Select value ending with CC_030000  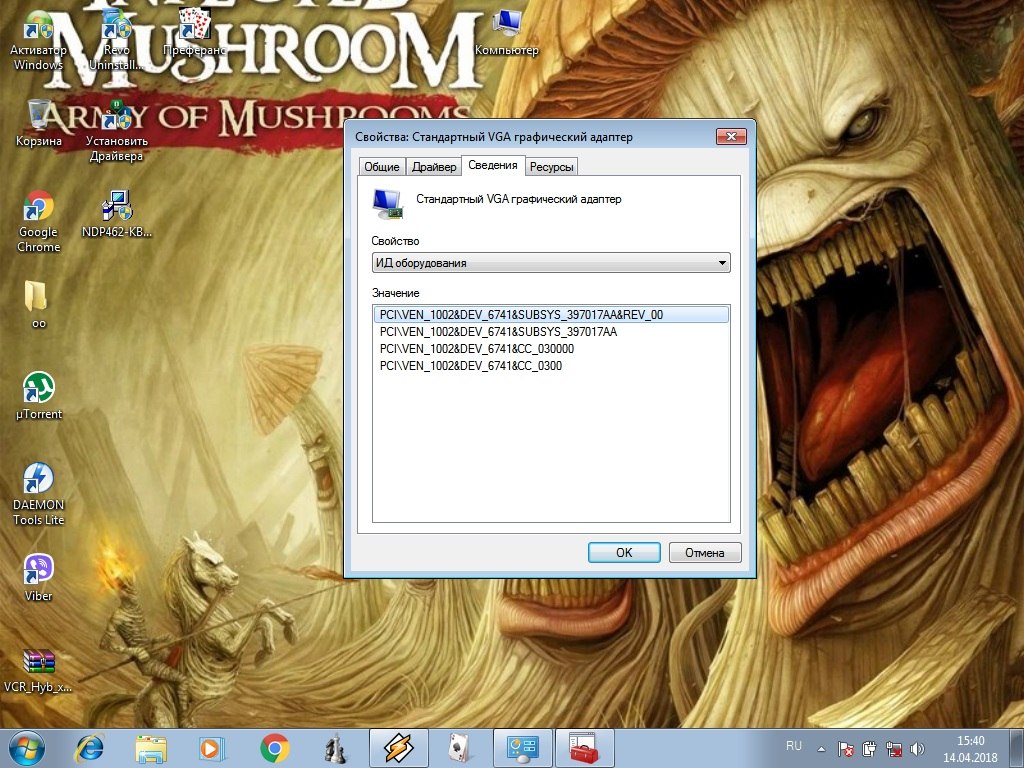pyautogui.click(x=477, y=349)
